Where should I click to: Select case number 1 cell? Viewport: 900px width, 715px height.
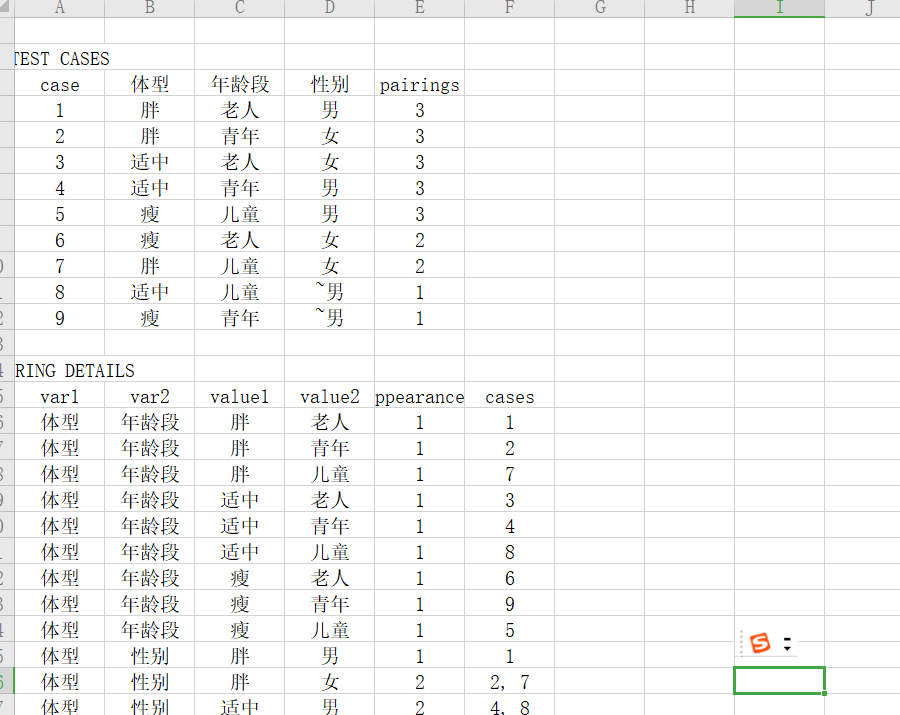click(x=60, y=110)
